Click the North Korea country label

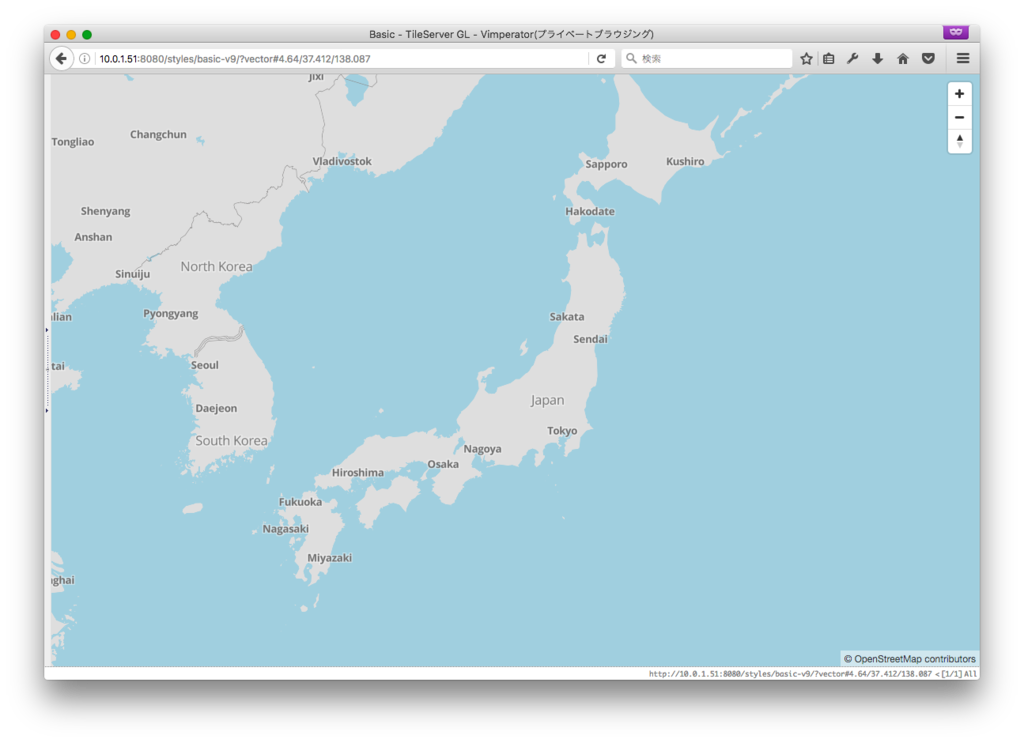point(216,266)
